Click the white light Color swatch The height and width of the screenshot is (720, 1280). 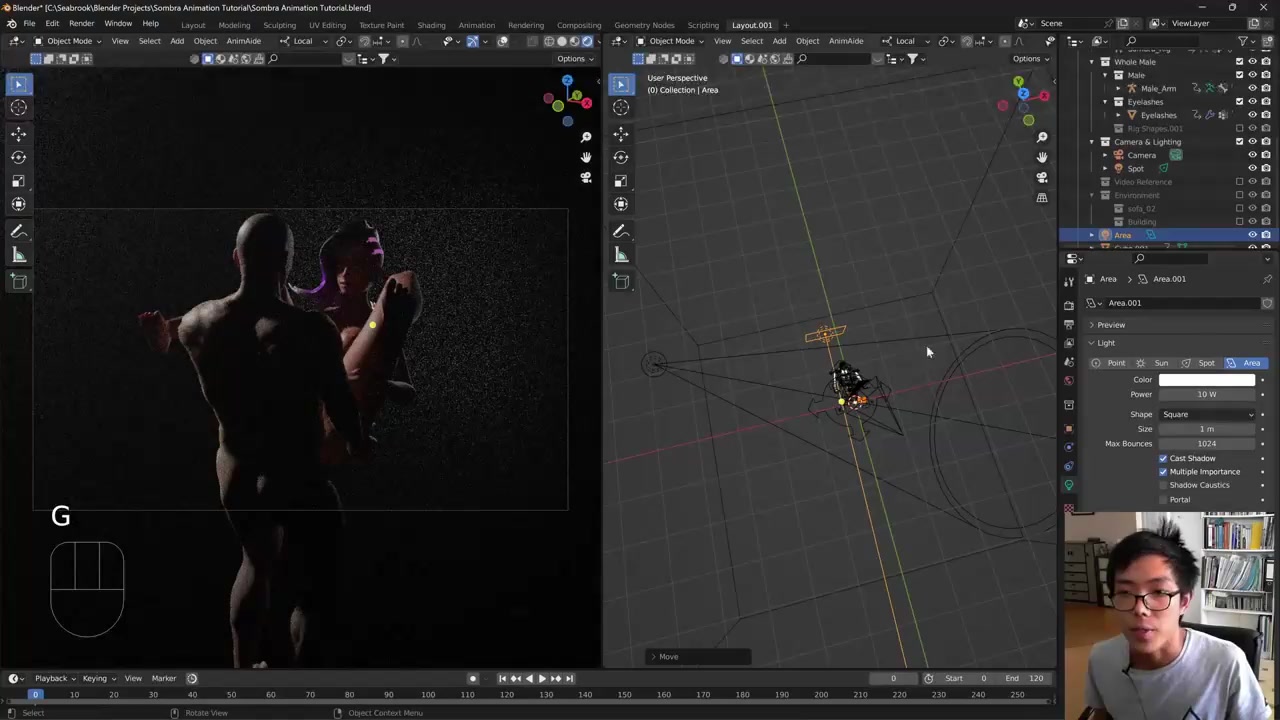[x=1207, y=380]
